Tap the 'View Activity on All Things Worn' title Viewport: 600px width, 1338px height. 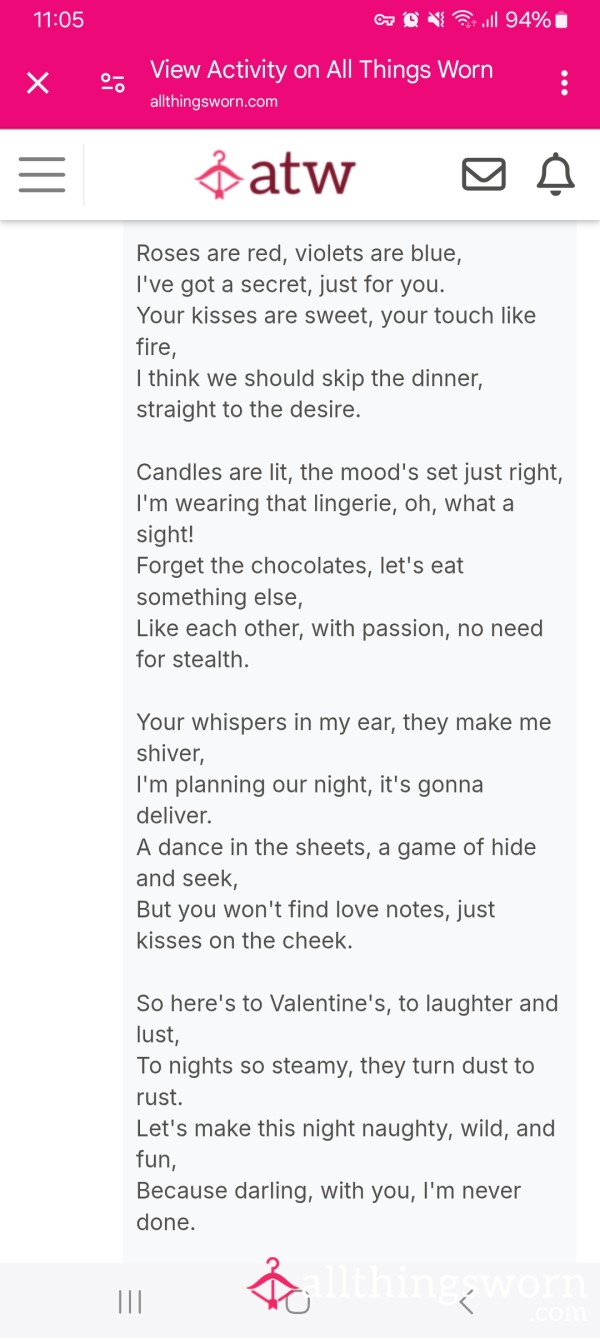coord(321,70)
